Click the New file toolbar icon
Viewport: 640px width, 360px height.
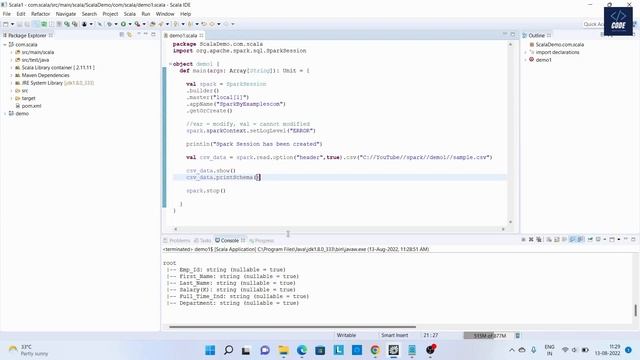click(x=6, y=24)
